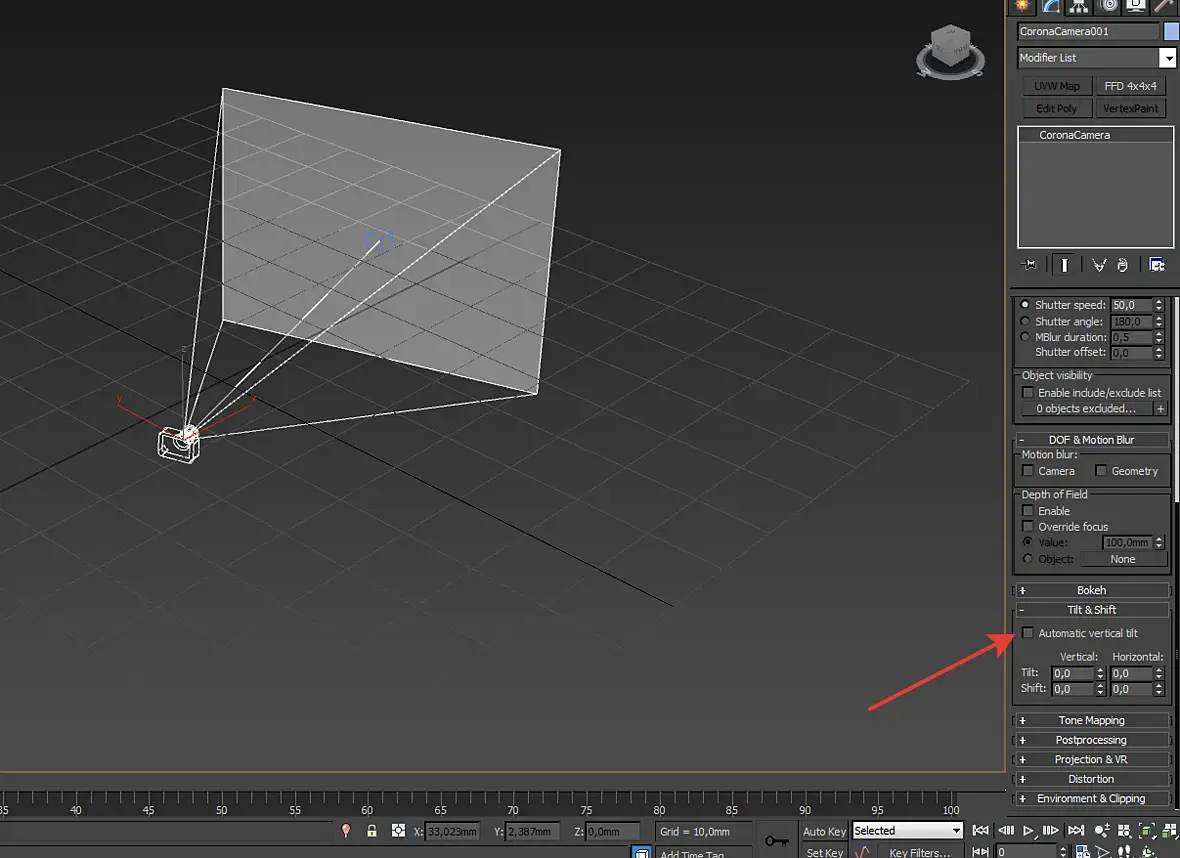Switch to the Modify panel tab

coord(1051,6)
